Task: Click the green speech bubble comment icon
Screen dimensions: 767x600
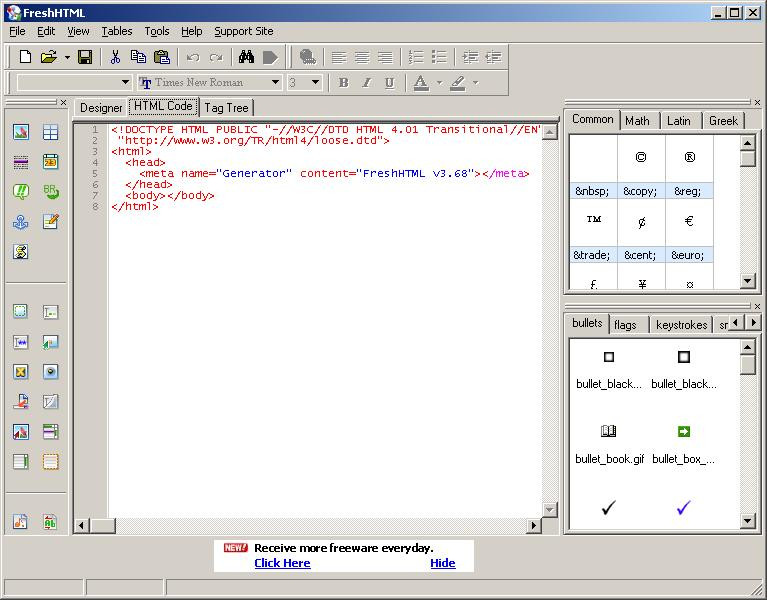Action: [21, 191]
